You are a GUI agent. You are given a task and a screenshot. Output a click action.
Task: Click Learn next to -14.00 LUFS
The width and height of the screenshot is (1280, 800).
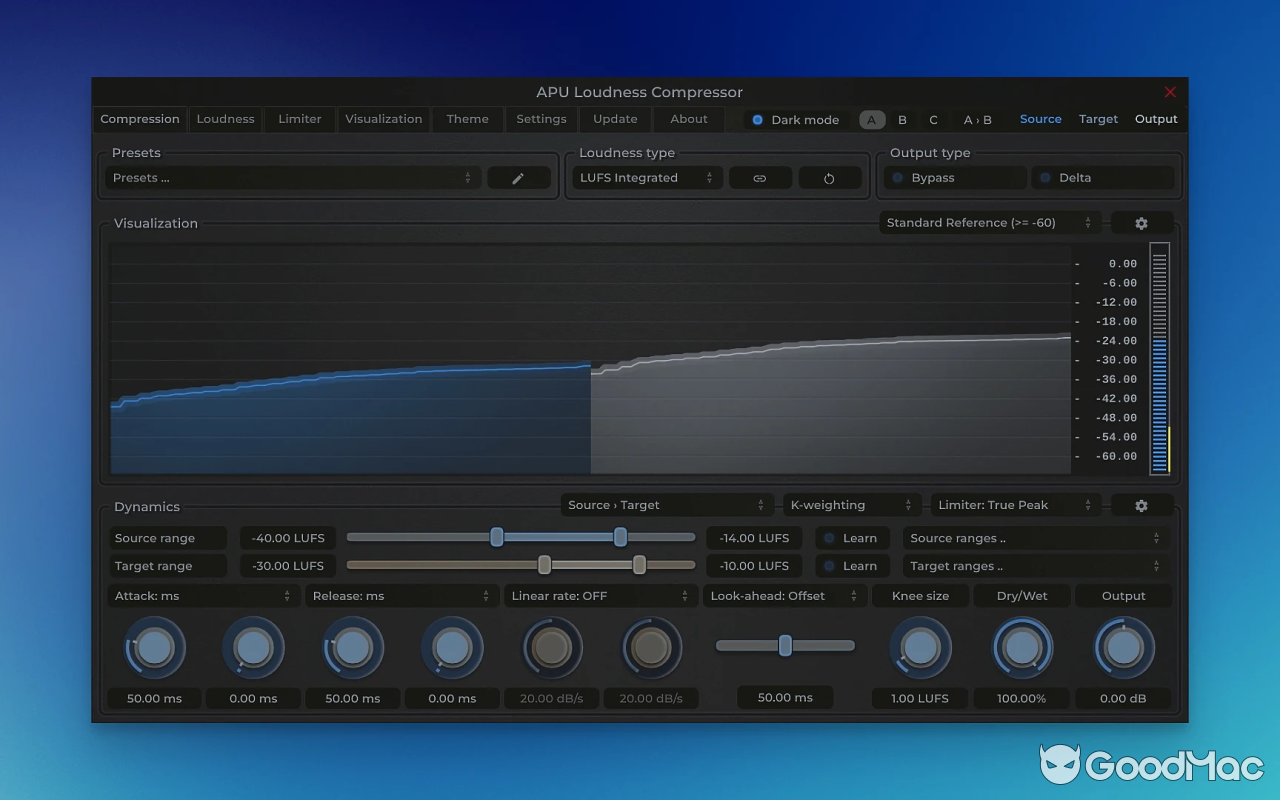pos(852,537)
